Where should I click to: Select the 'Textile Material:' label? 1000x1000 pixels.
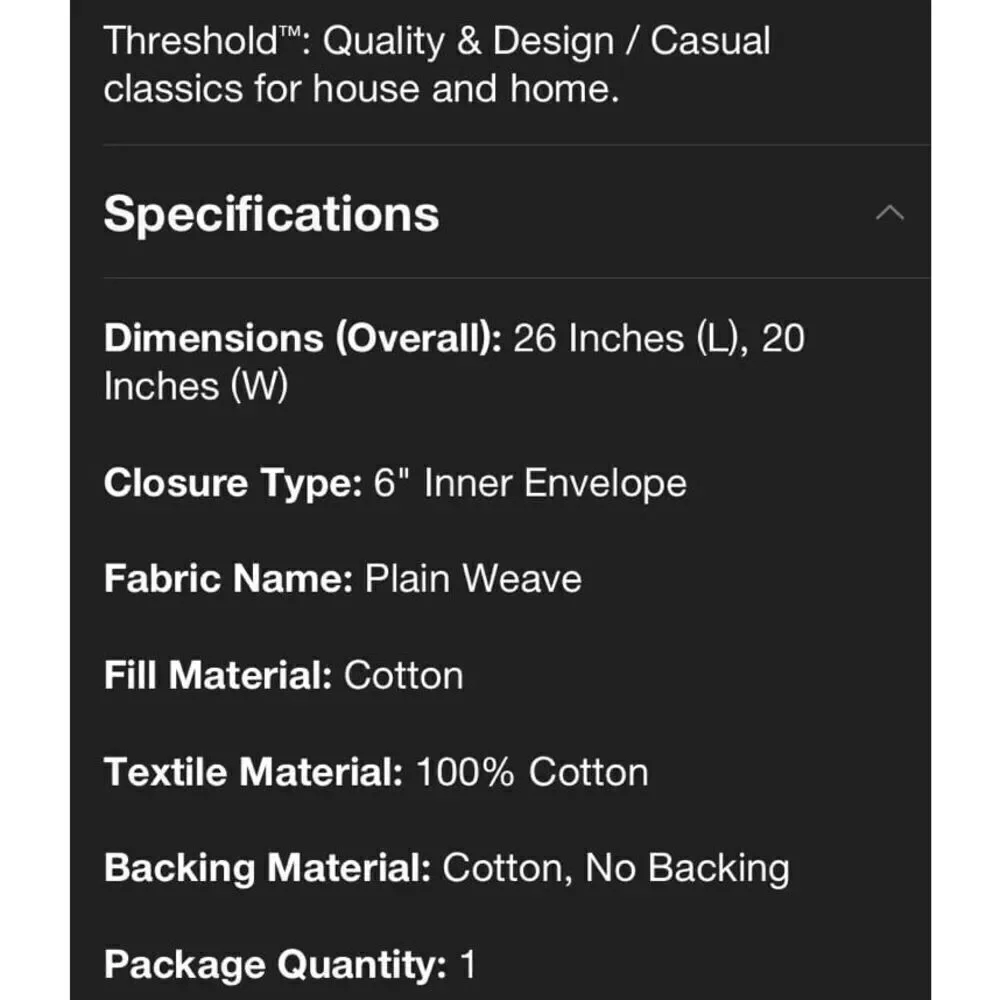click(253, 772)
